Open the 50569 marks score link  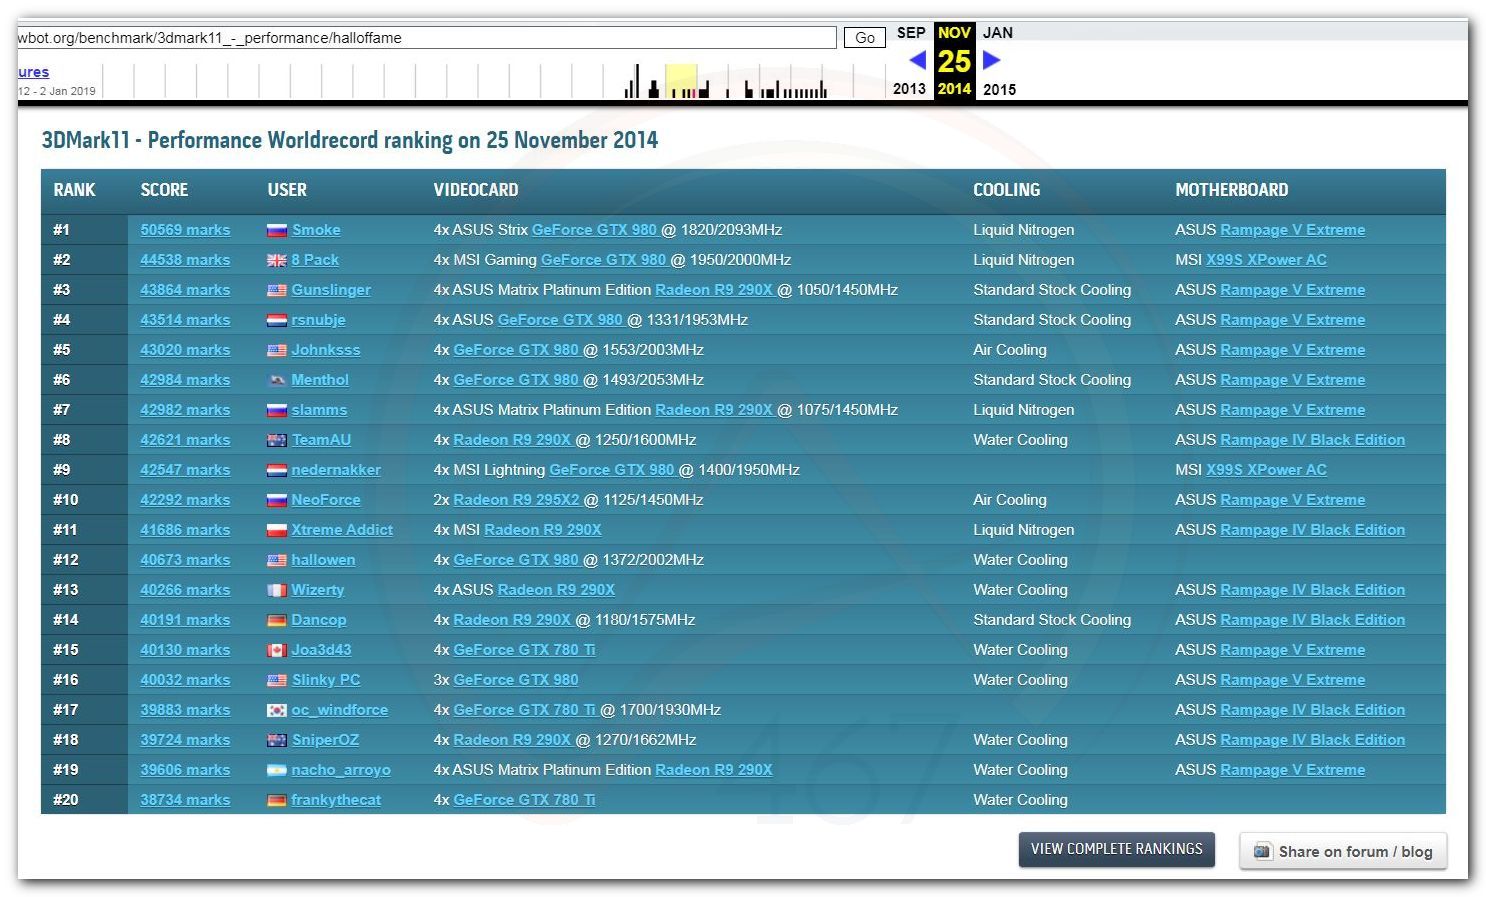click(185, 230)
